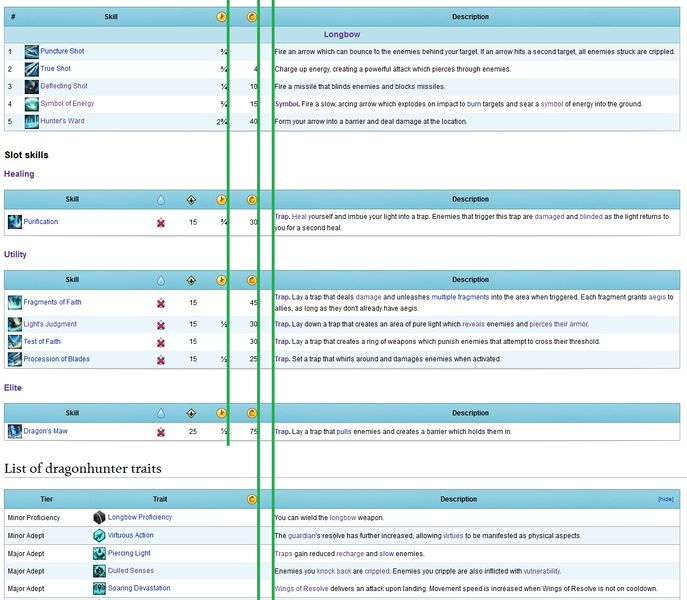Click the Puncture Shot skill icon

click(x=32, y=52)
